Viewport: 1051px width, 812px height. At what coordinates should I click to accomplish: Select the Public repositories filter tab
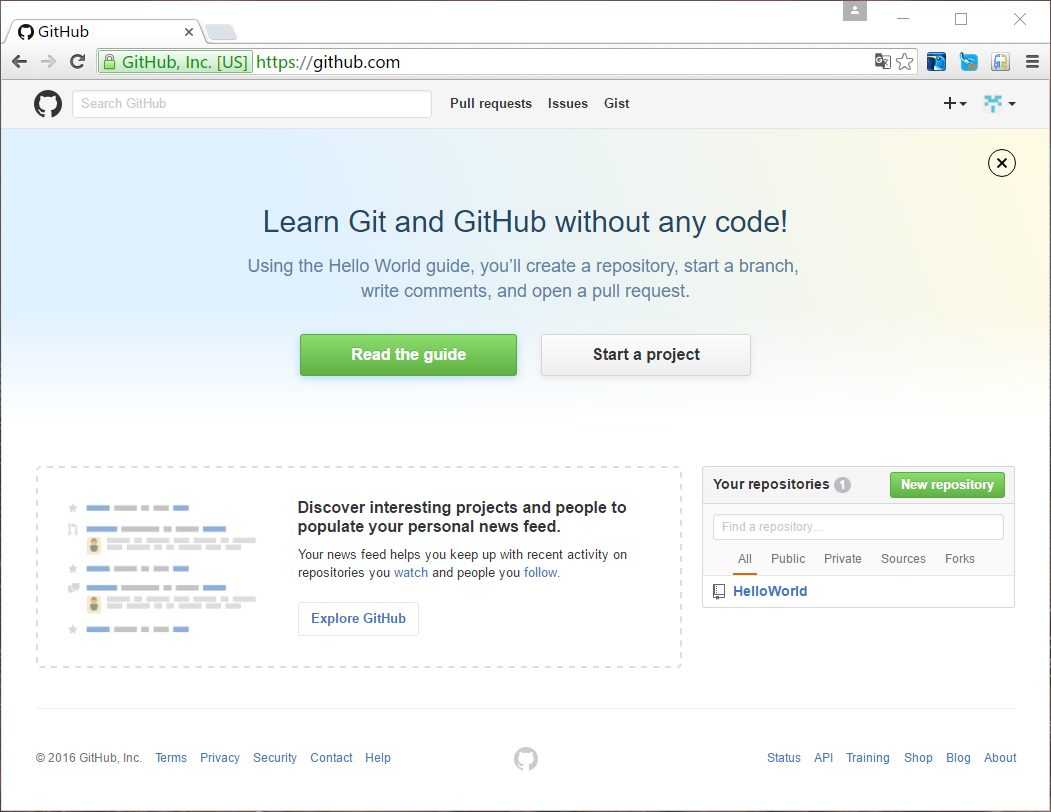788,559
